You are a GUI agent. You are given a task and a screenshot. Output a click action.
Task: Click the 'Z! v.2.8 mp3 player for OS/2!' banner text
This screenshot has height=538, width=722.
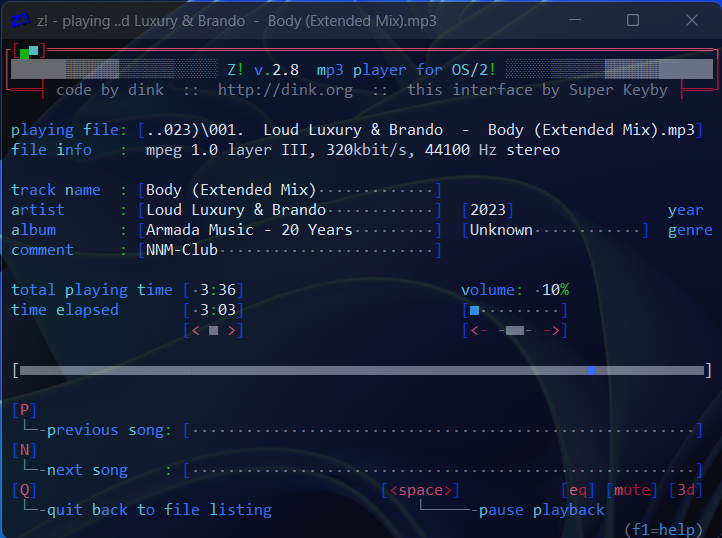[x=361, y=70]
